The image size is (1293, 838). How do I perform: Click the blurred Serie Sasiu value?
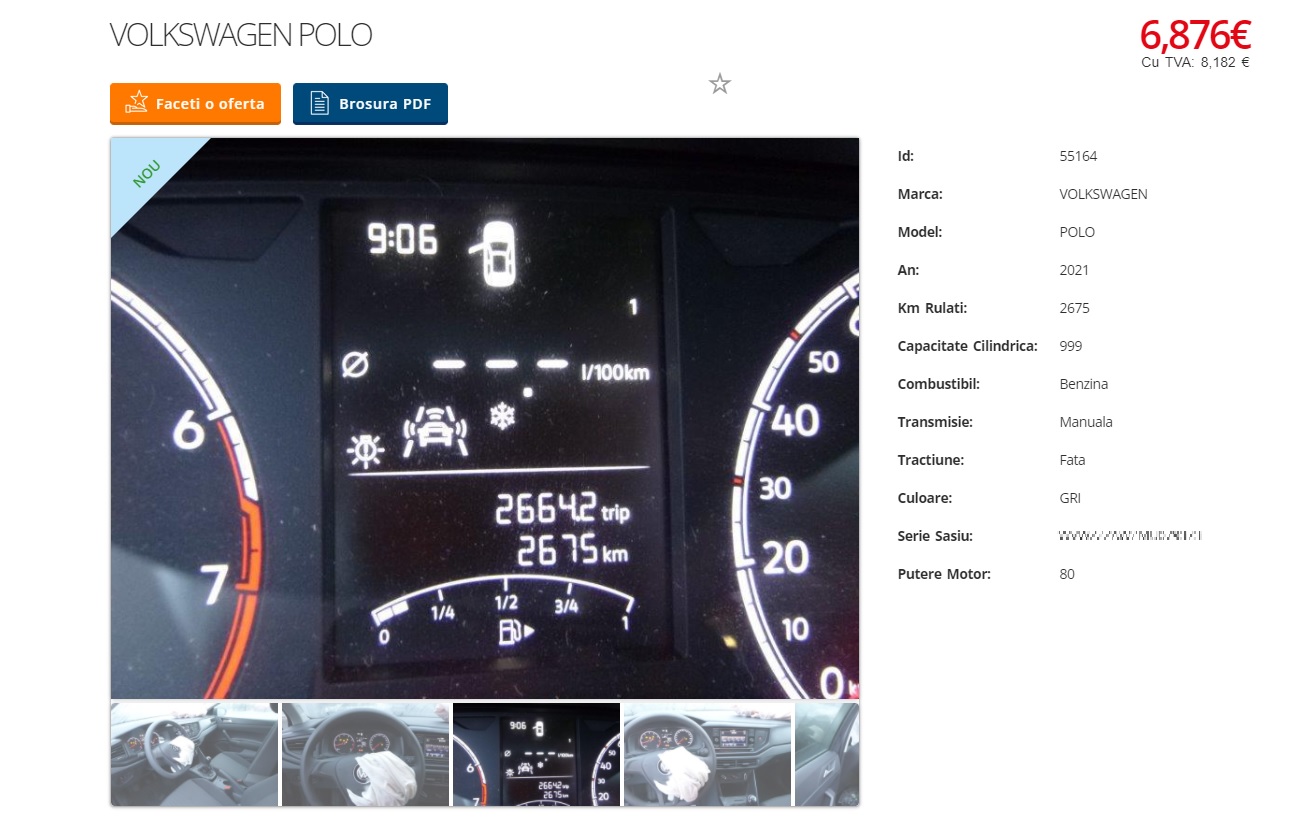tap(1130, 536)
